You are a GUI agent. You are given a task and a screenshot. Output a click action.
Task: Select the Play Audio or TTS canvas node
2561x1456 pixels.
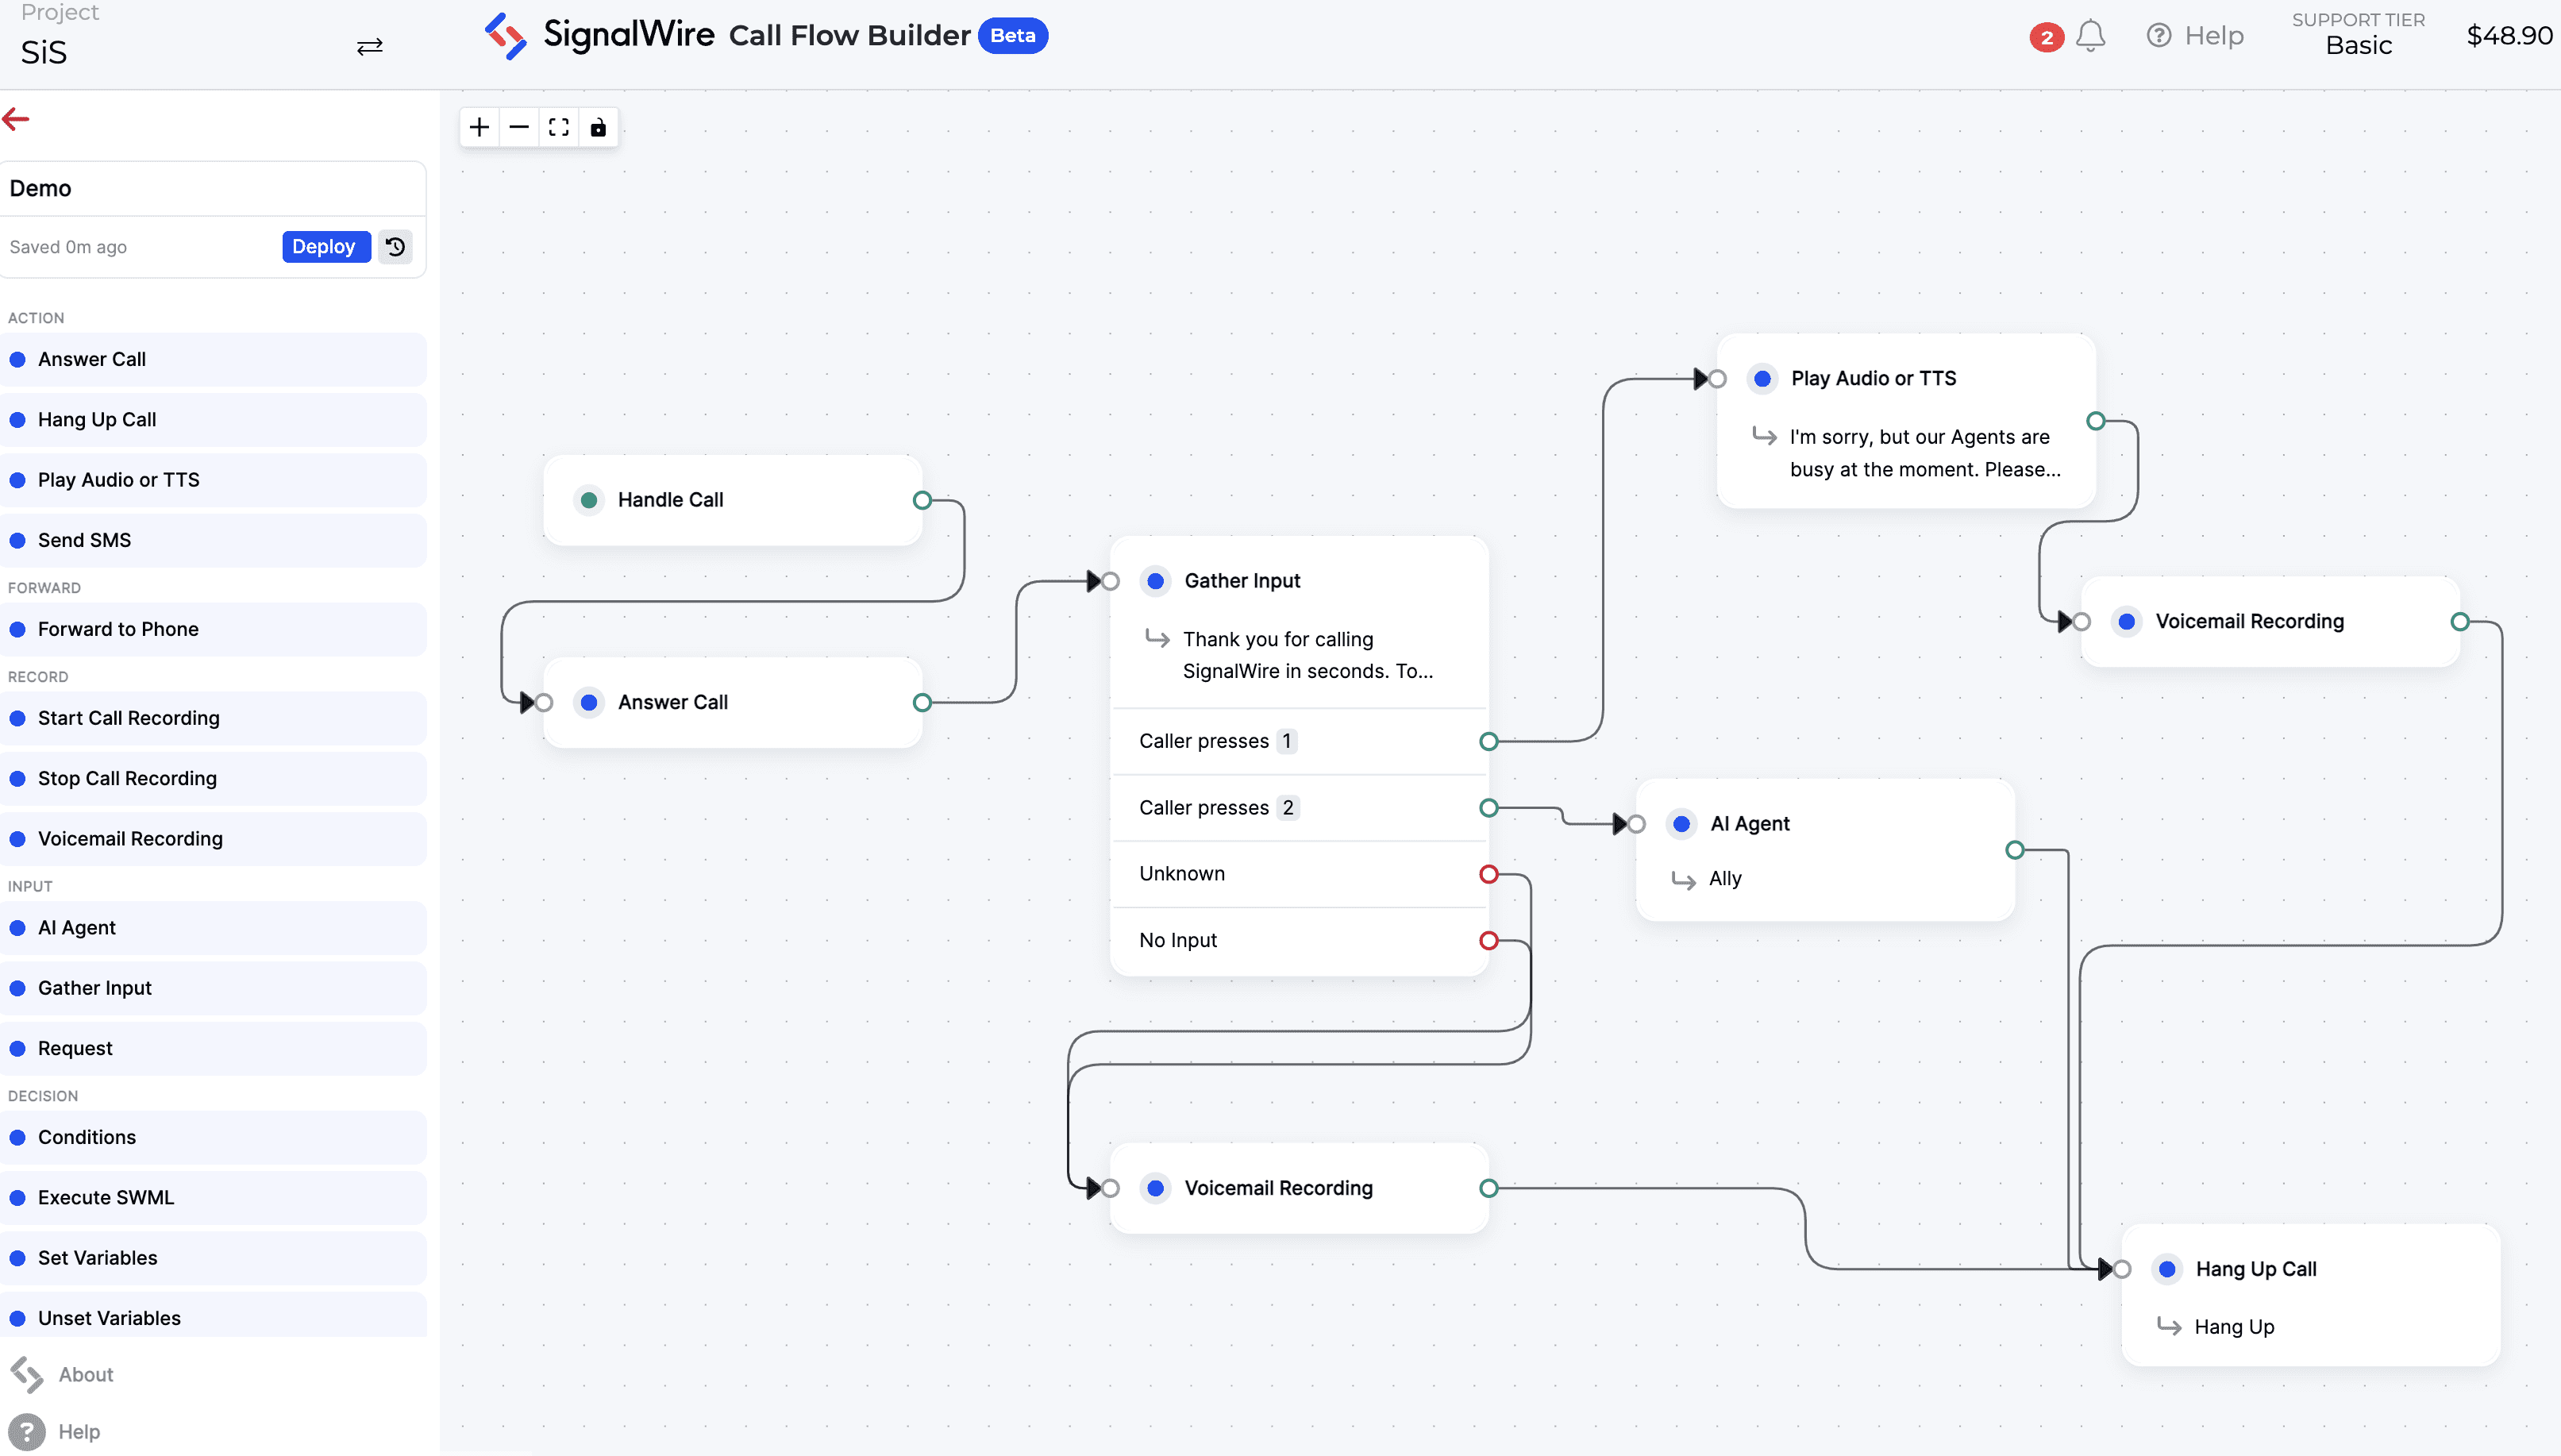(x=1906, y=421)
